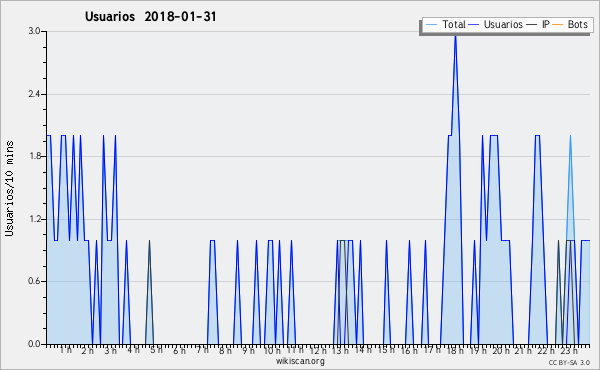This screenshot has height=370, width=600.
Task: Click the 6 h x-axis label
Action: tap(179, 350)
